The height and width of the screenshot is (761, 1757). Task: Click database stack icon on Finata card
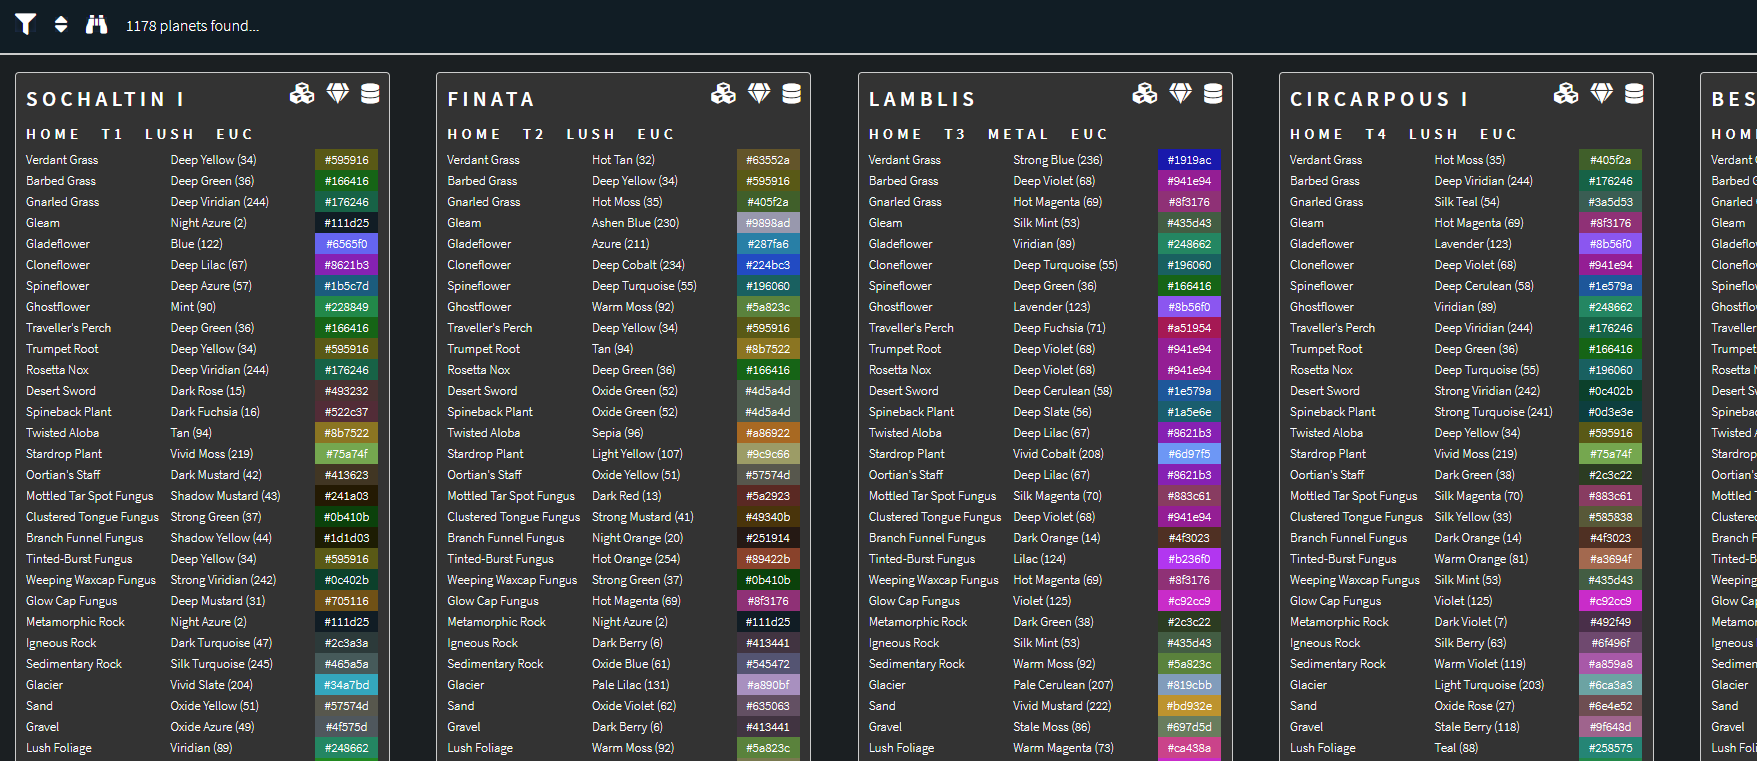click(791, 94)
